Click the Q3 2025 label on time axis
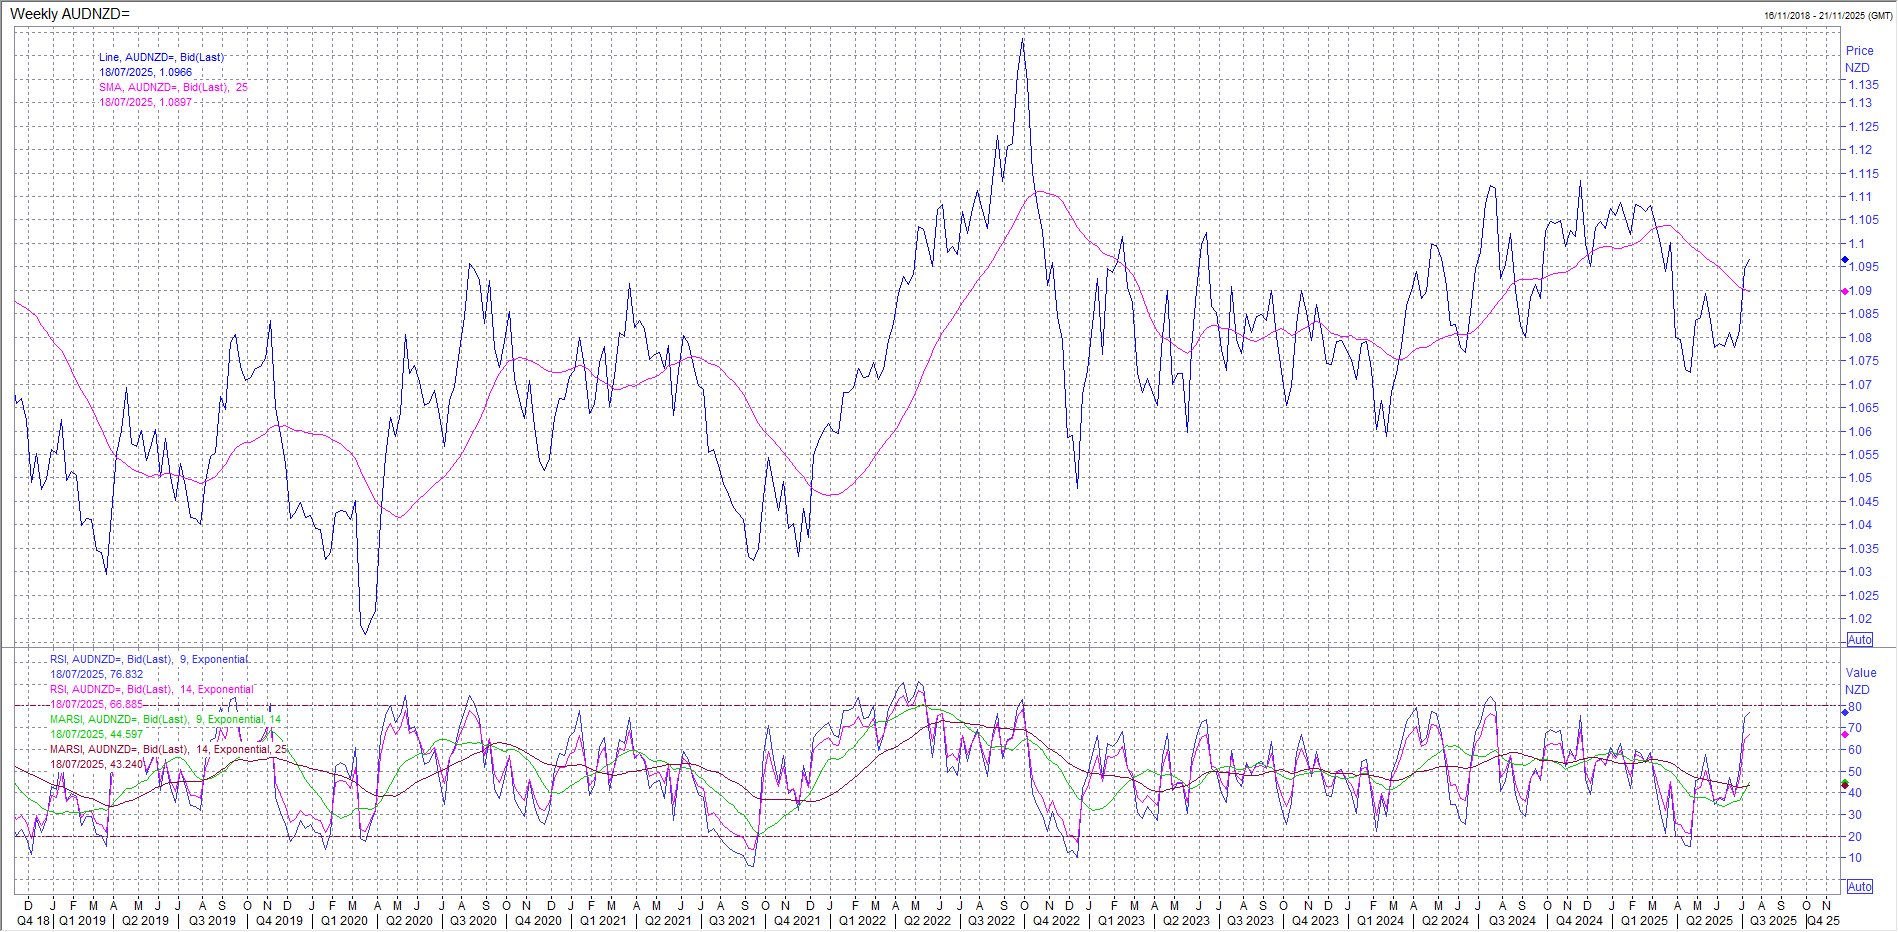Screen dimensions: 1898x932 1771,921
